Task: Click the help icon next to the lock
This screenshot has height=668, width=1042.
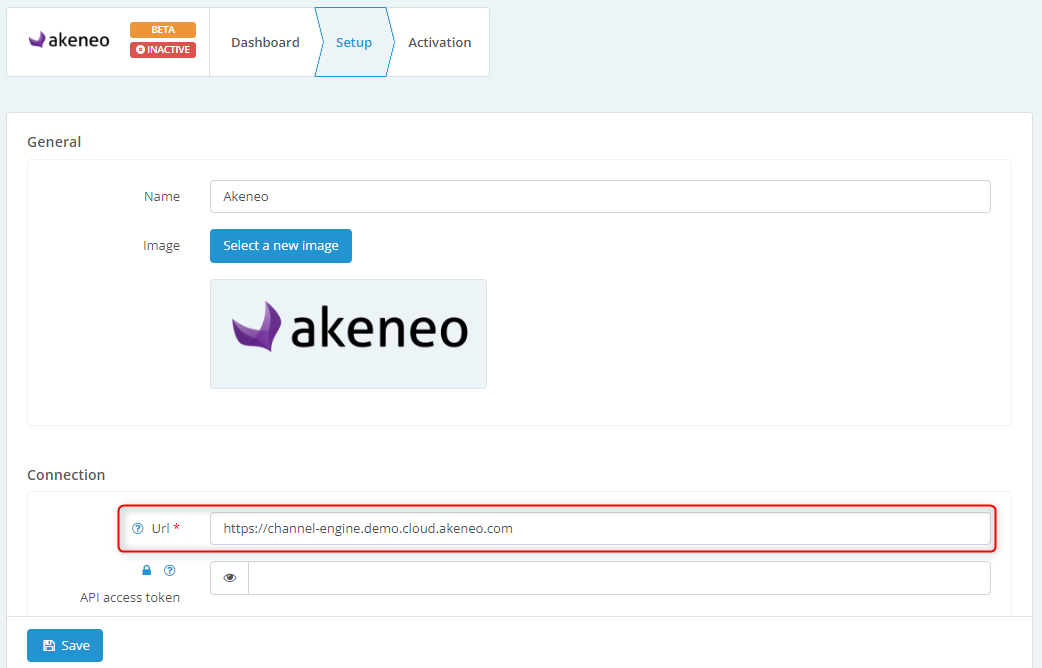Action: coord(169,571)
